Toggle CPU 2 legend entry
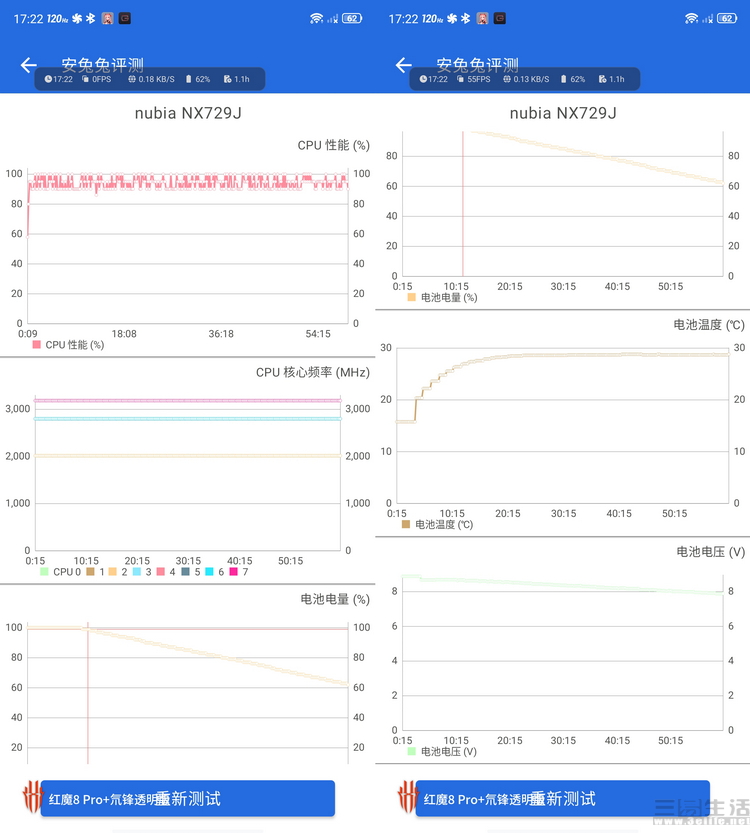750x833 pixels. [118, 572]
